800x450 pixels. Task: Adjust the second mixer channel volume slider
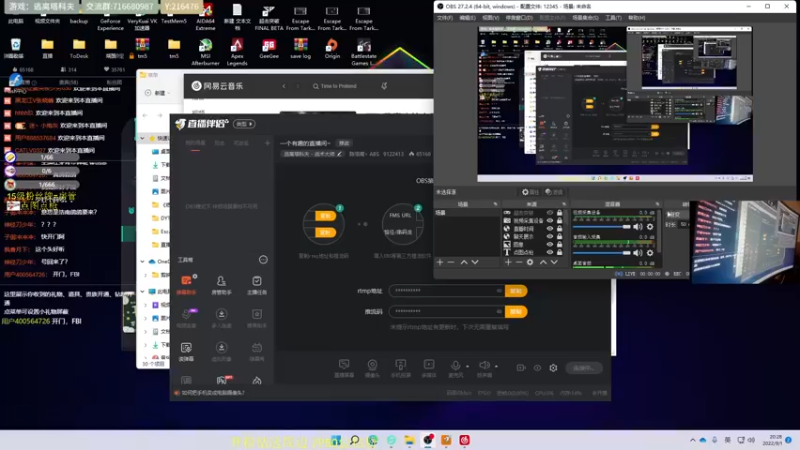click(602, 253)
